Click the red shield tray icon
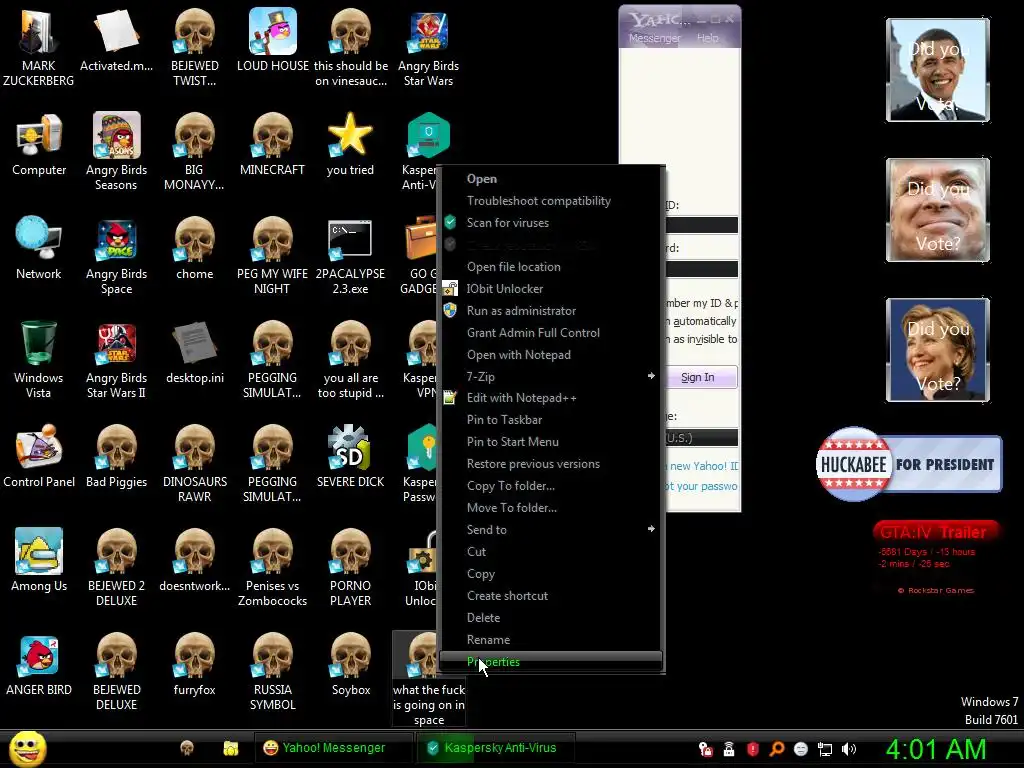The width and height of the screenshot is (1024, 768). click(x=752, y=749)
